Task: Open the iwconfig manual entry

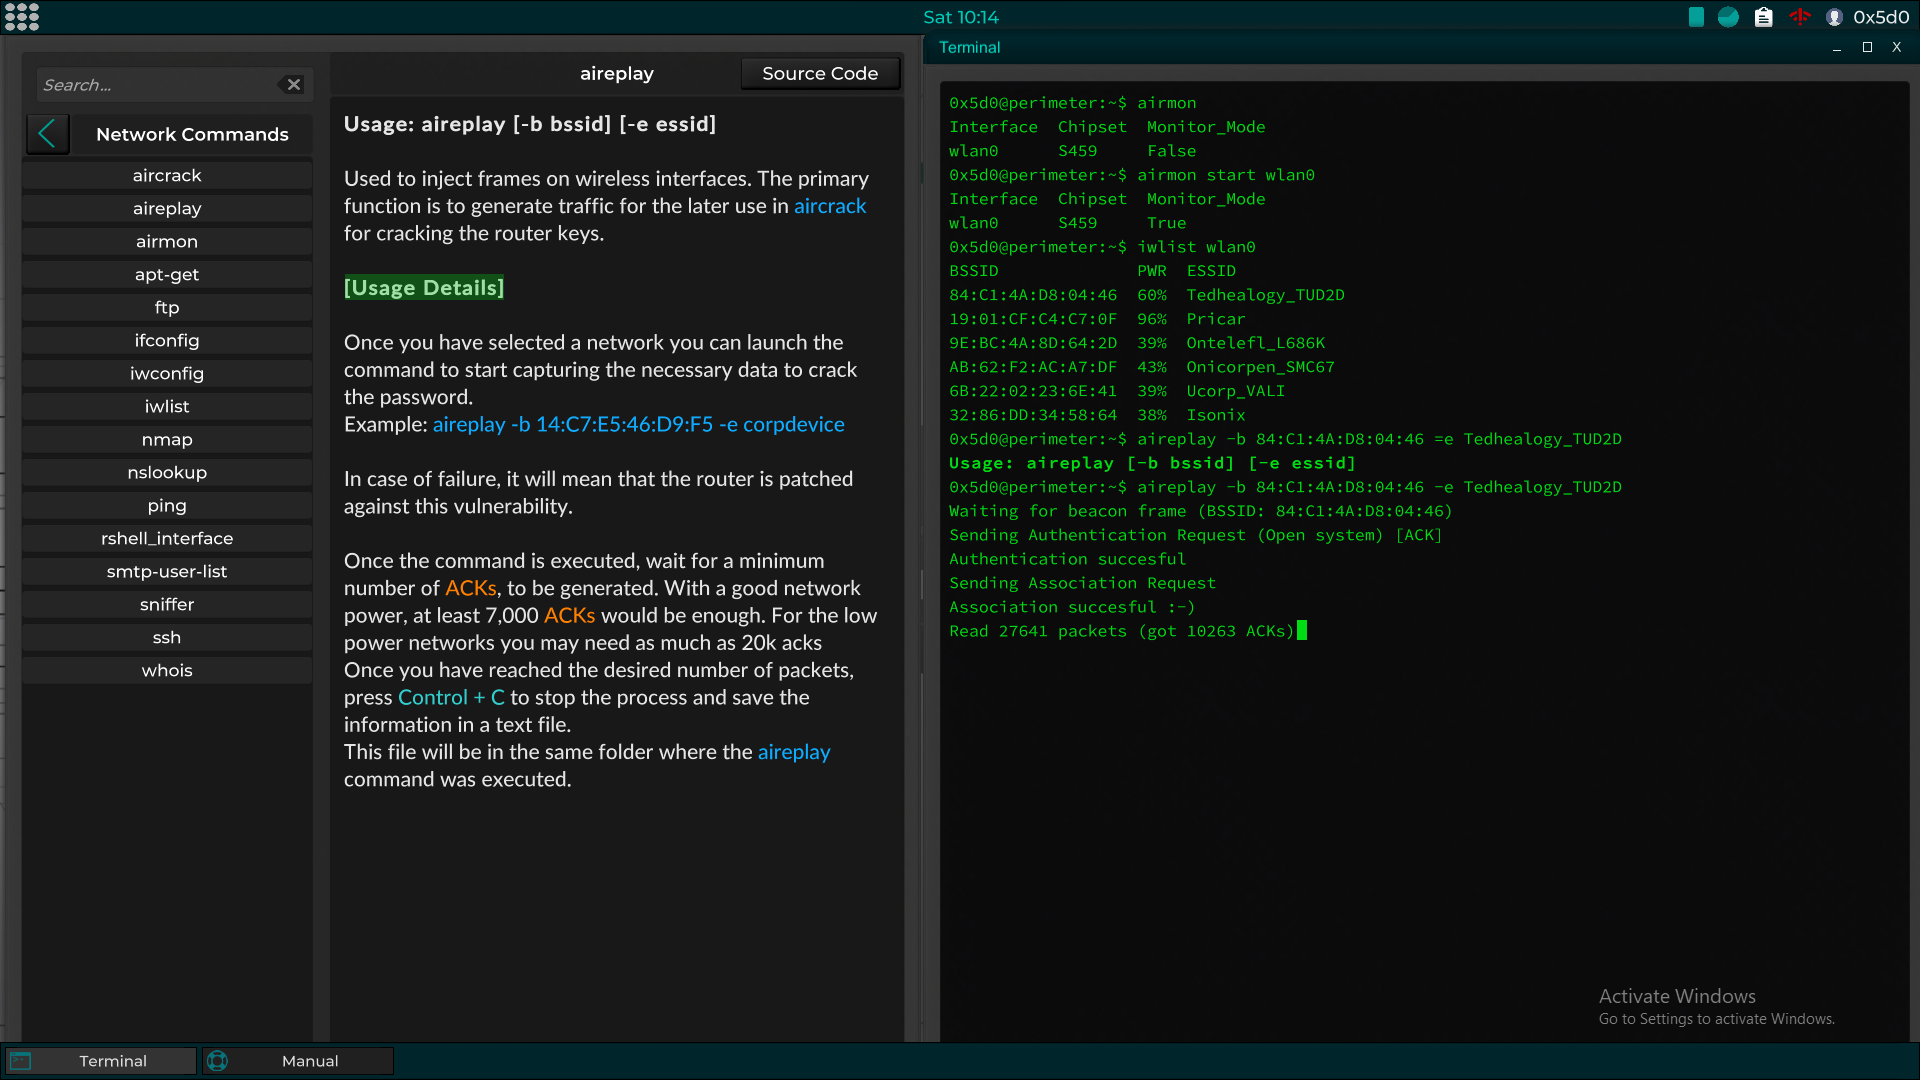Action: pyautogui.click(x=167, y=373)
